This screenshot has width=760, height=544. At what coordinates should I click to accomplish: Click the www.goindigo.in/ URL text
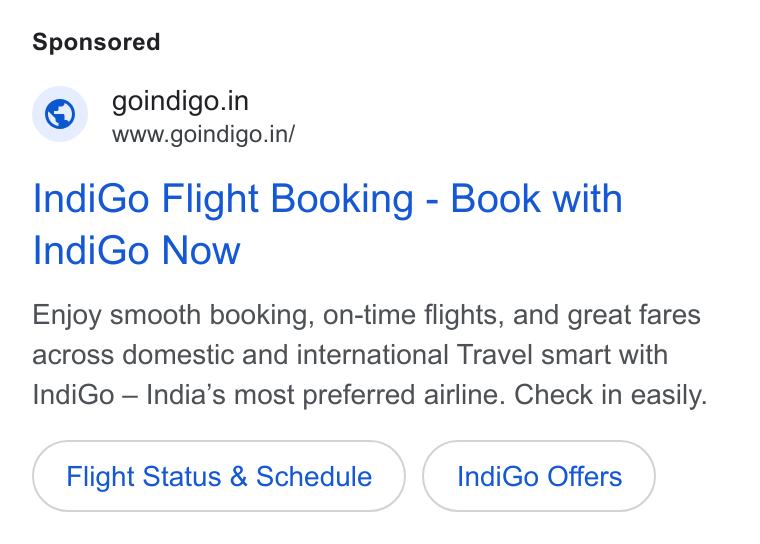coord(203,134)
